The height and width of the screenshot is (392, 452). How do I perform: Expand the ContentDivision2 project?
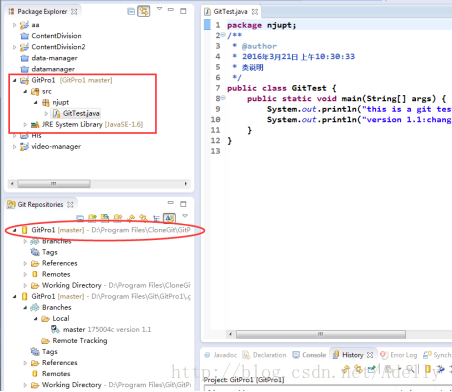(x=14, y=47)
